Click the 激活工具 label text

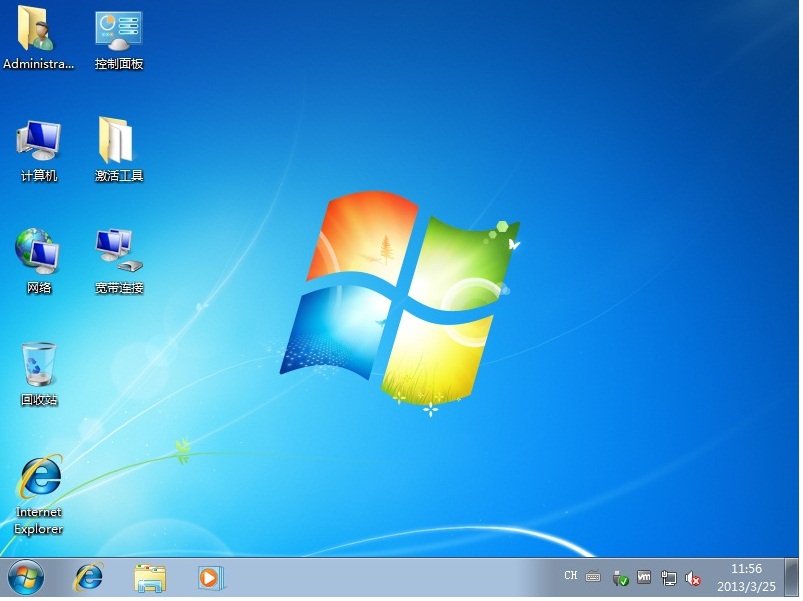pos(119,176)
